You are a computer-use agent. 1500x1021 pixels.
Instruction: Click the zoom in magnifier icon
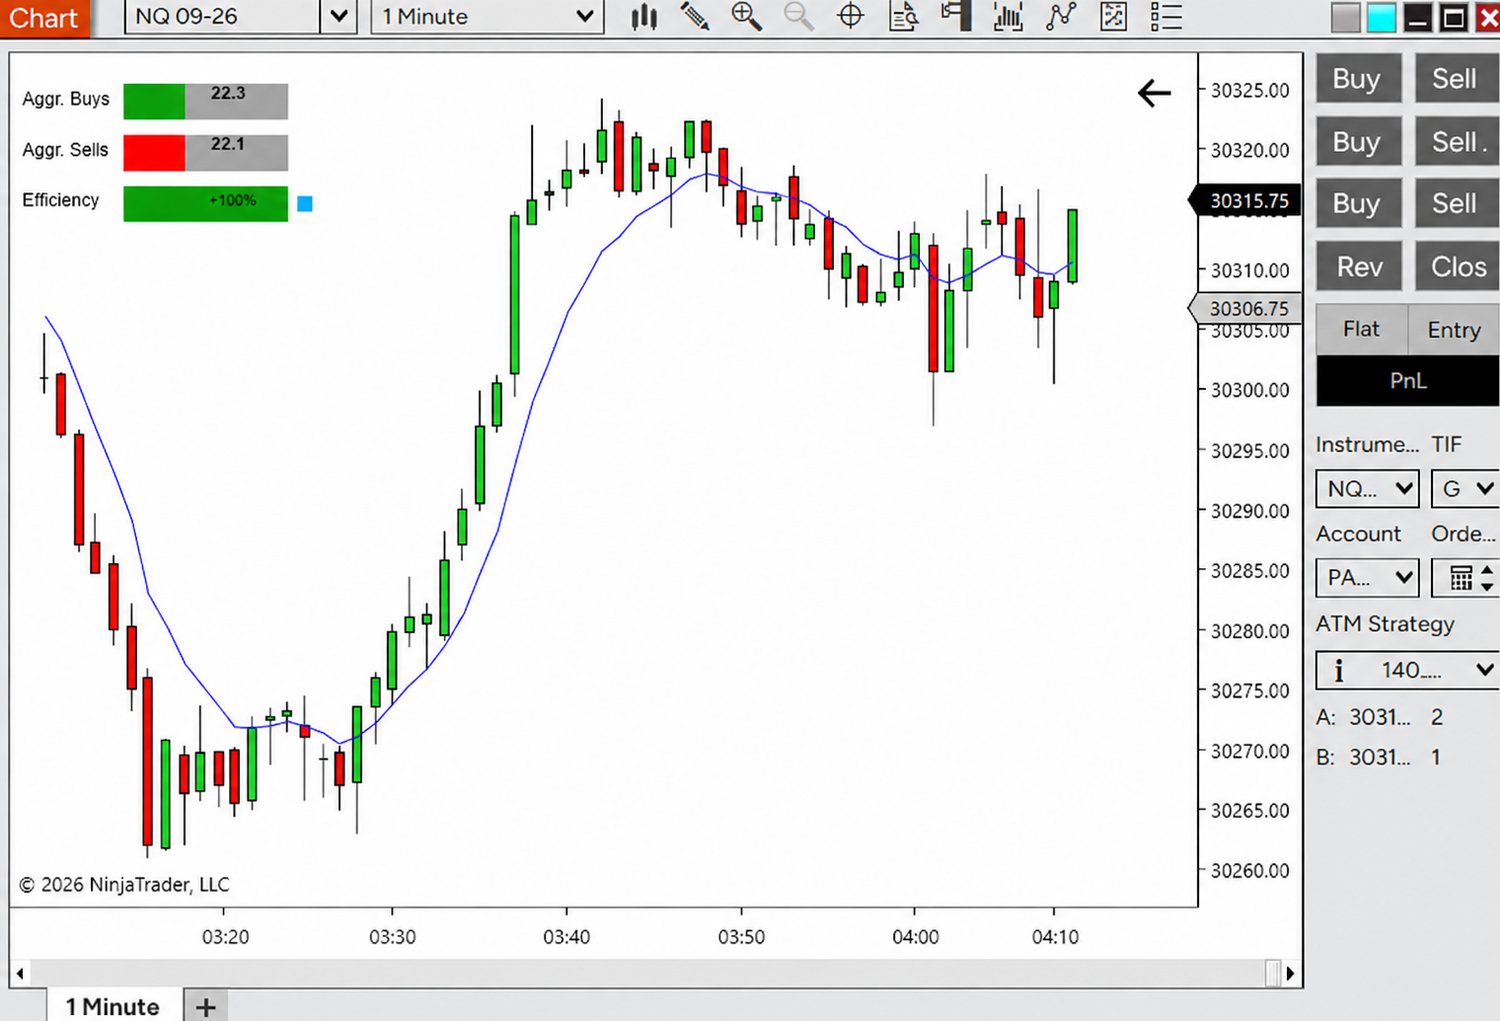pyautogui.click(x=746, y=16)
